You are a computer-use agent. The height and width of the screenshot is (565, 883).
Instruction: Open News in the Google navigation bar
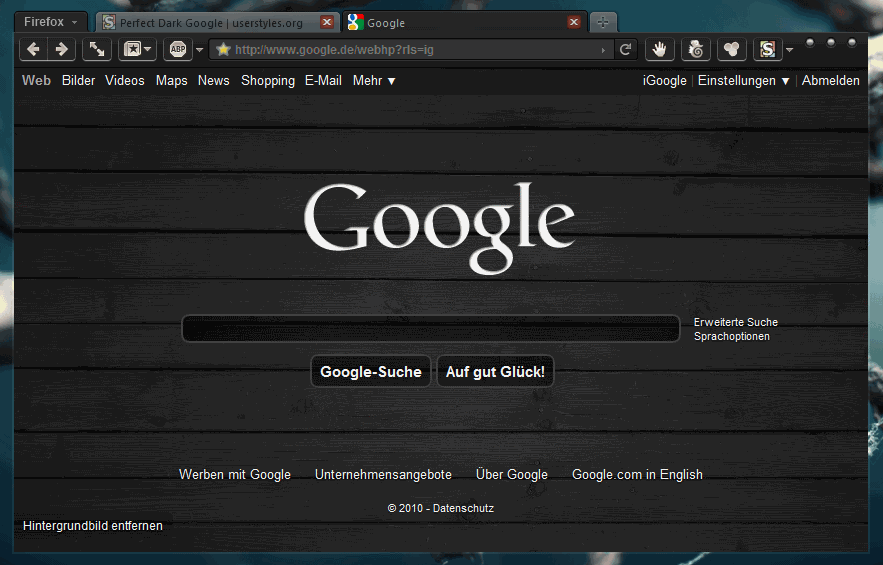(213, 81)
